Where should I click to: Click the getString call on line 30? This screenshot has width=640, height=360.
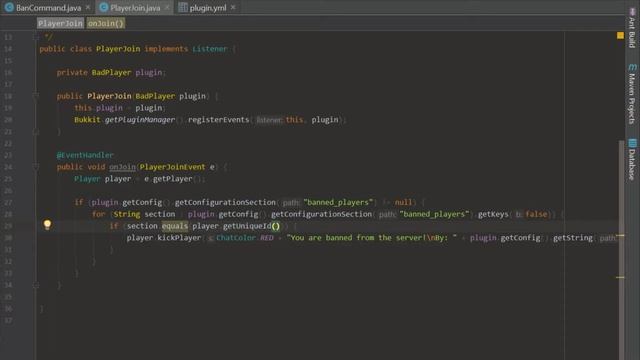573,238
